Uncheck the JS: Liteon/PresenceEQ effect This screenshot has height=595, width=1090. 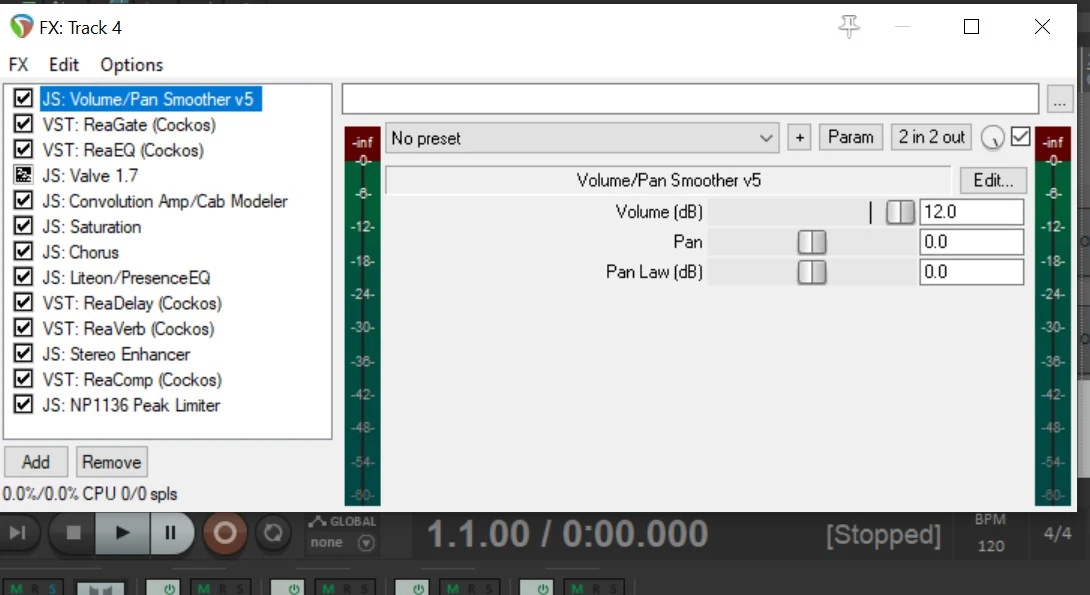23,277
